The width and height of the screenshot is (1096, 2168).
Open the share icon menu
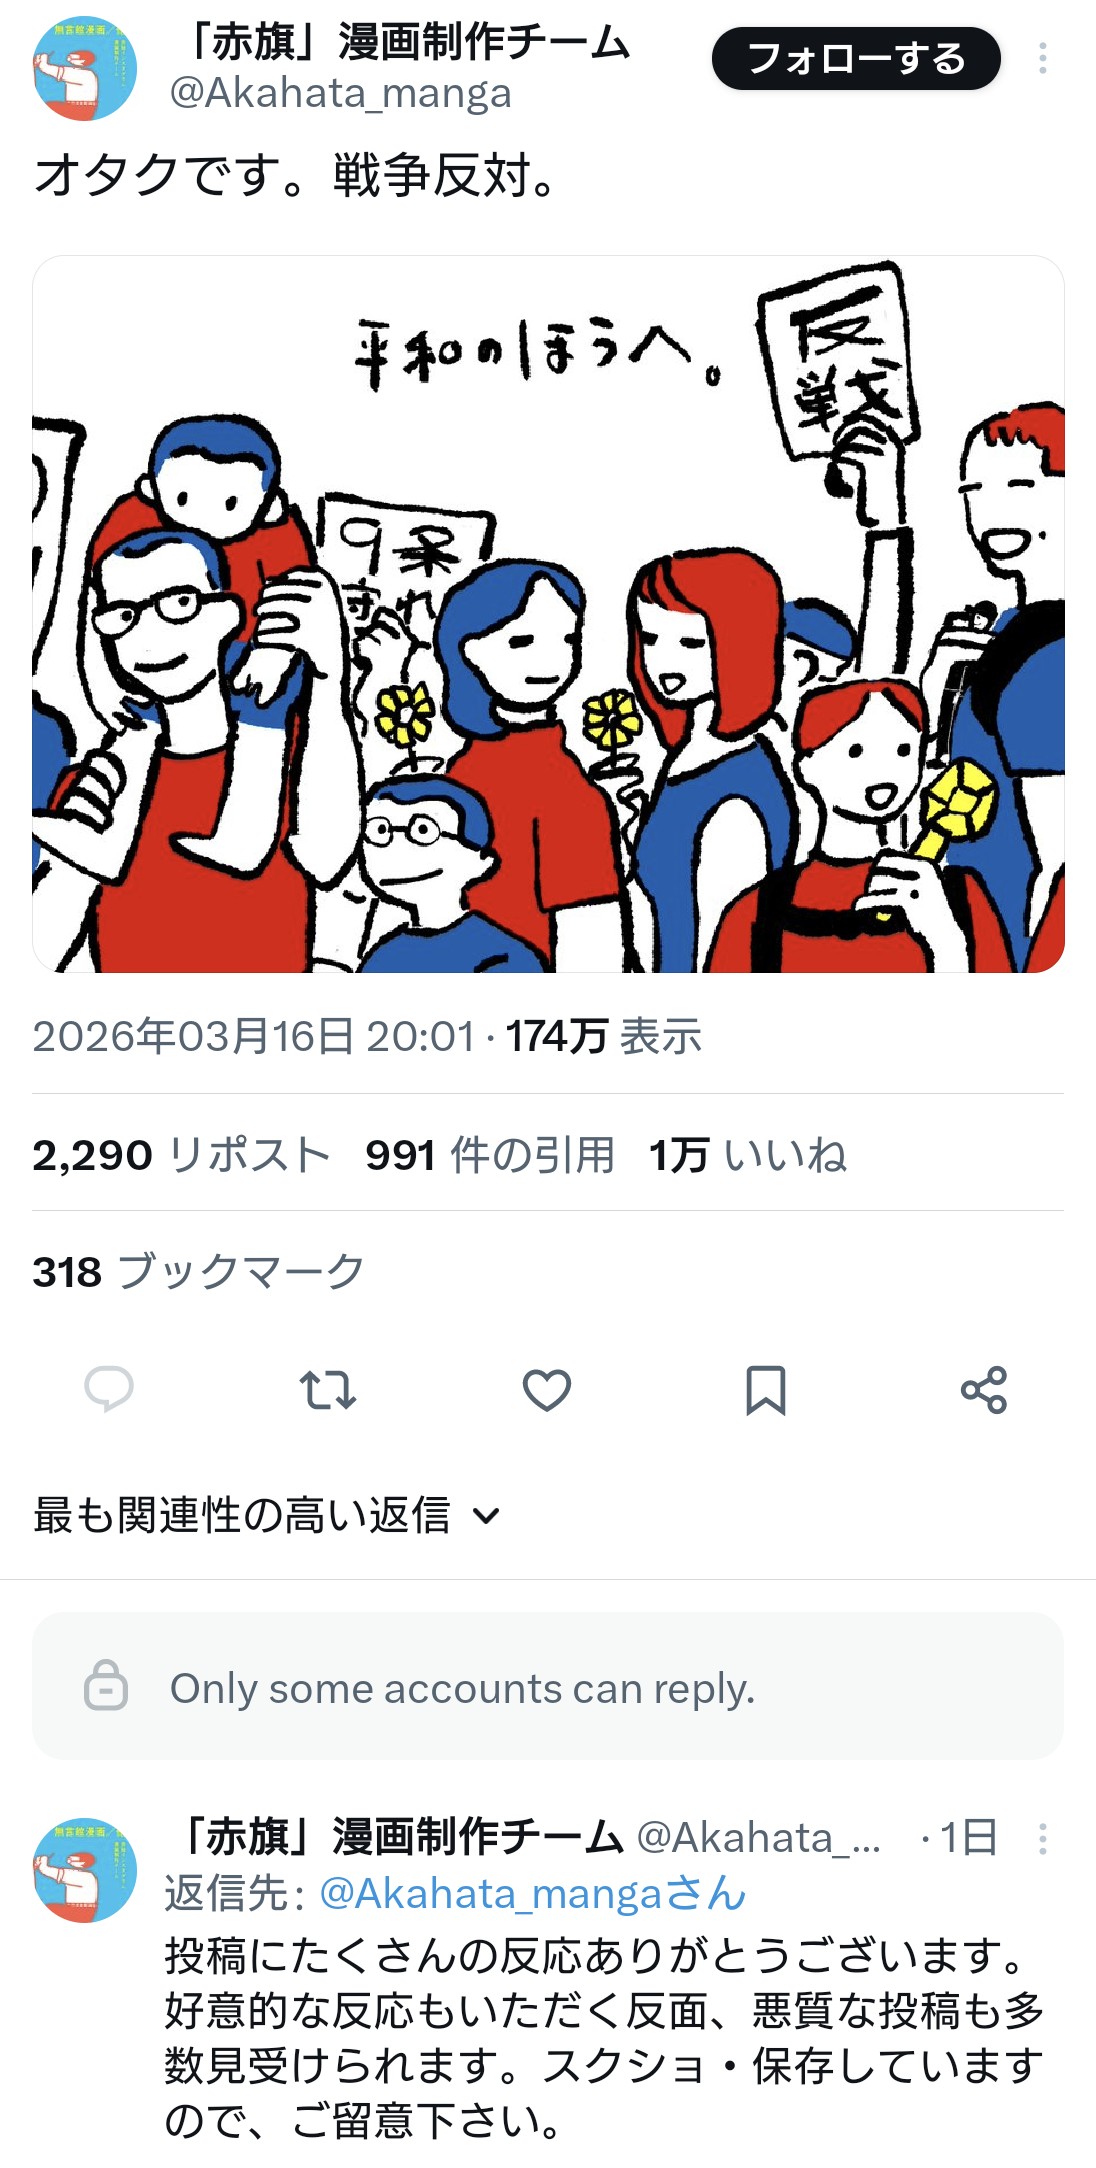point(984,1390)
